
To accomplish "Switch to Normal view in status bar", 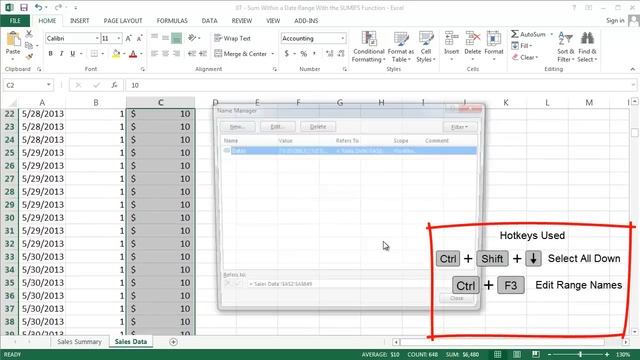I will pyautogui.click(x=498, y=354).
